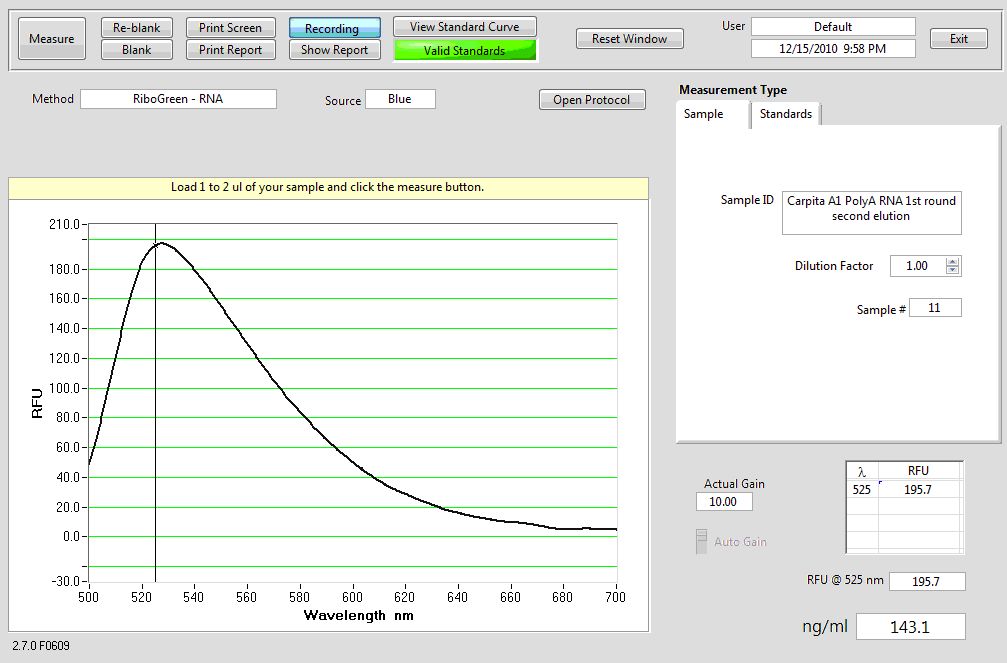Click the User name field

click(x=833, y=26)
